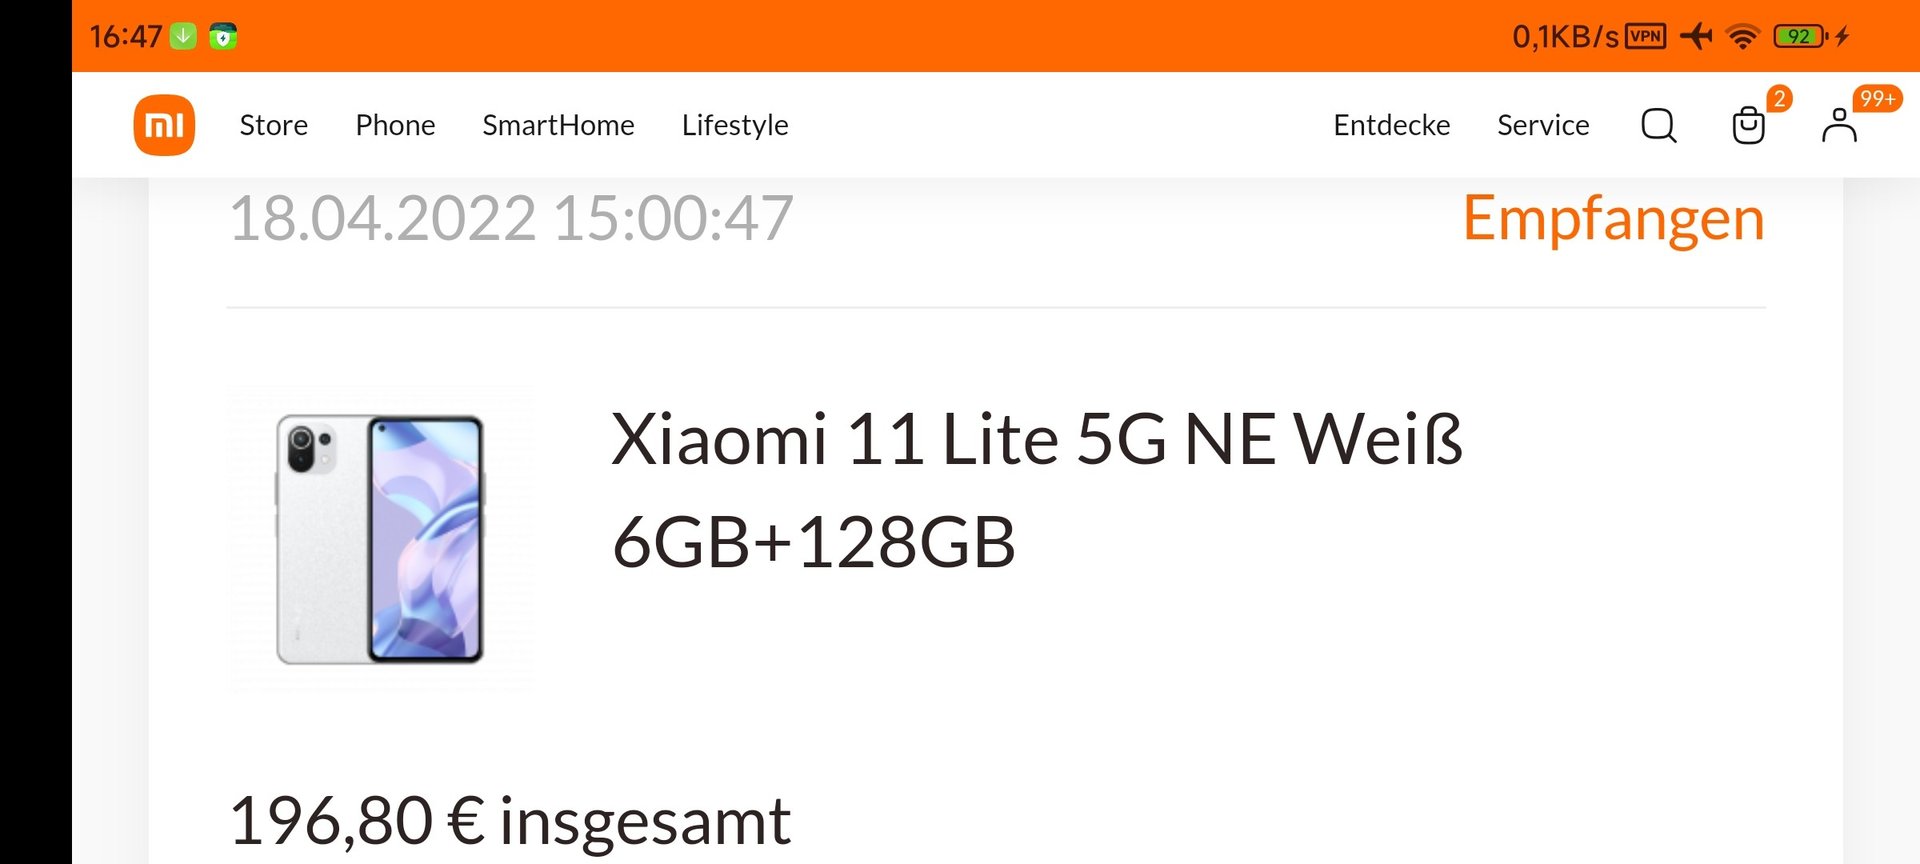
Task: Open the SmartHome menu
Action: point(558,125)
